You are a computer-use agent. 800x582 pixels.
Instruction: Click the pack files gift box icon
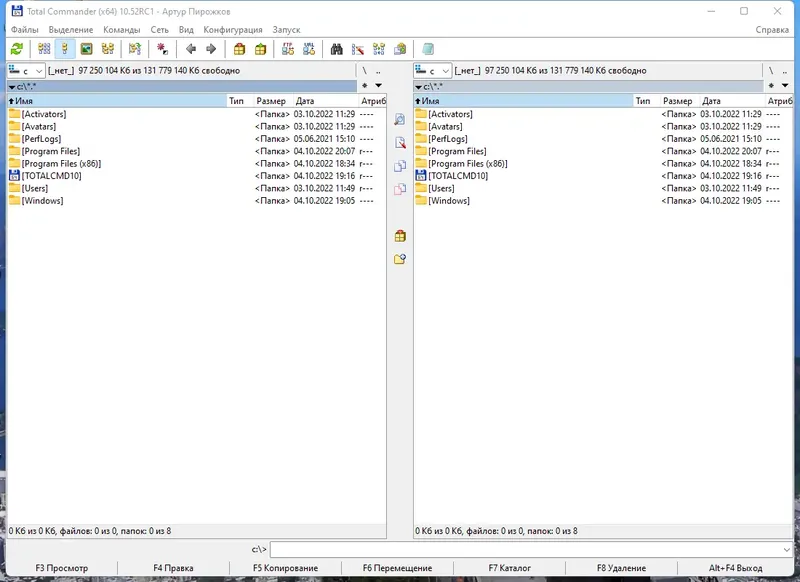click(239, 49)
